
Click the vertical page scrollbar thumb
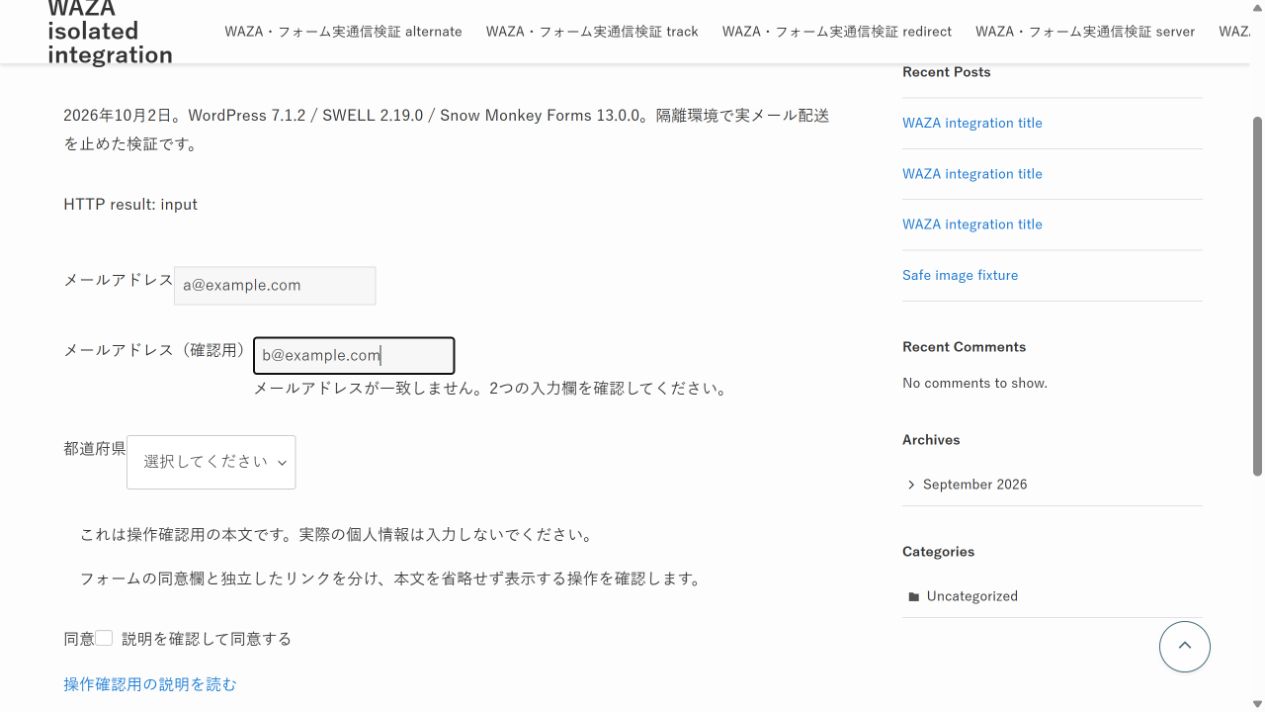(1257, 296)
